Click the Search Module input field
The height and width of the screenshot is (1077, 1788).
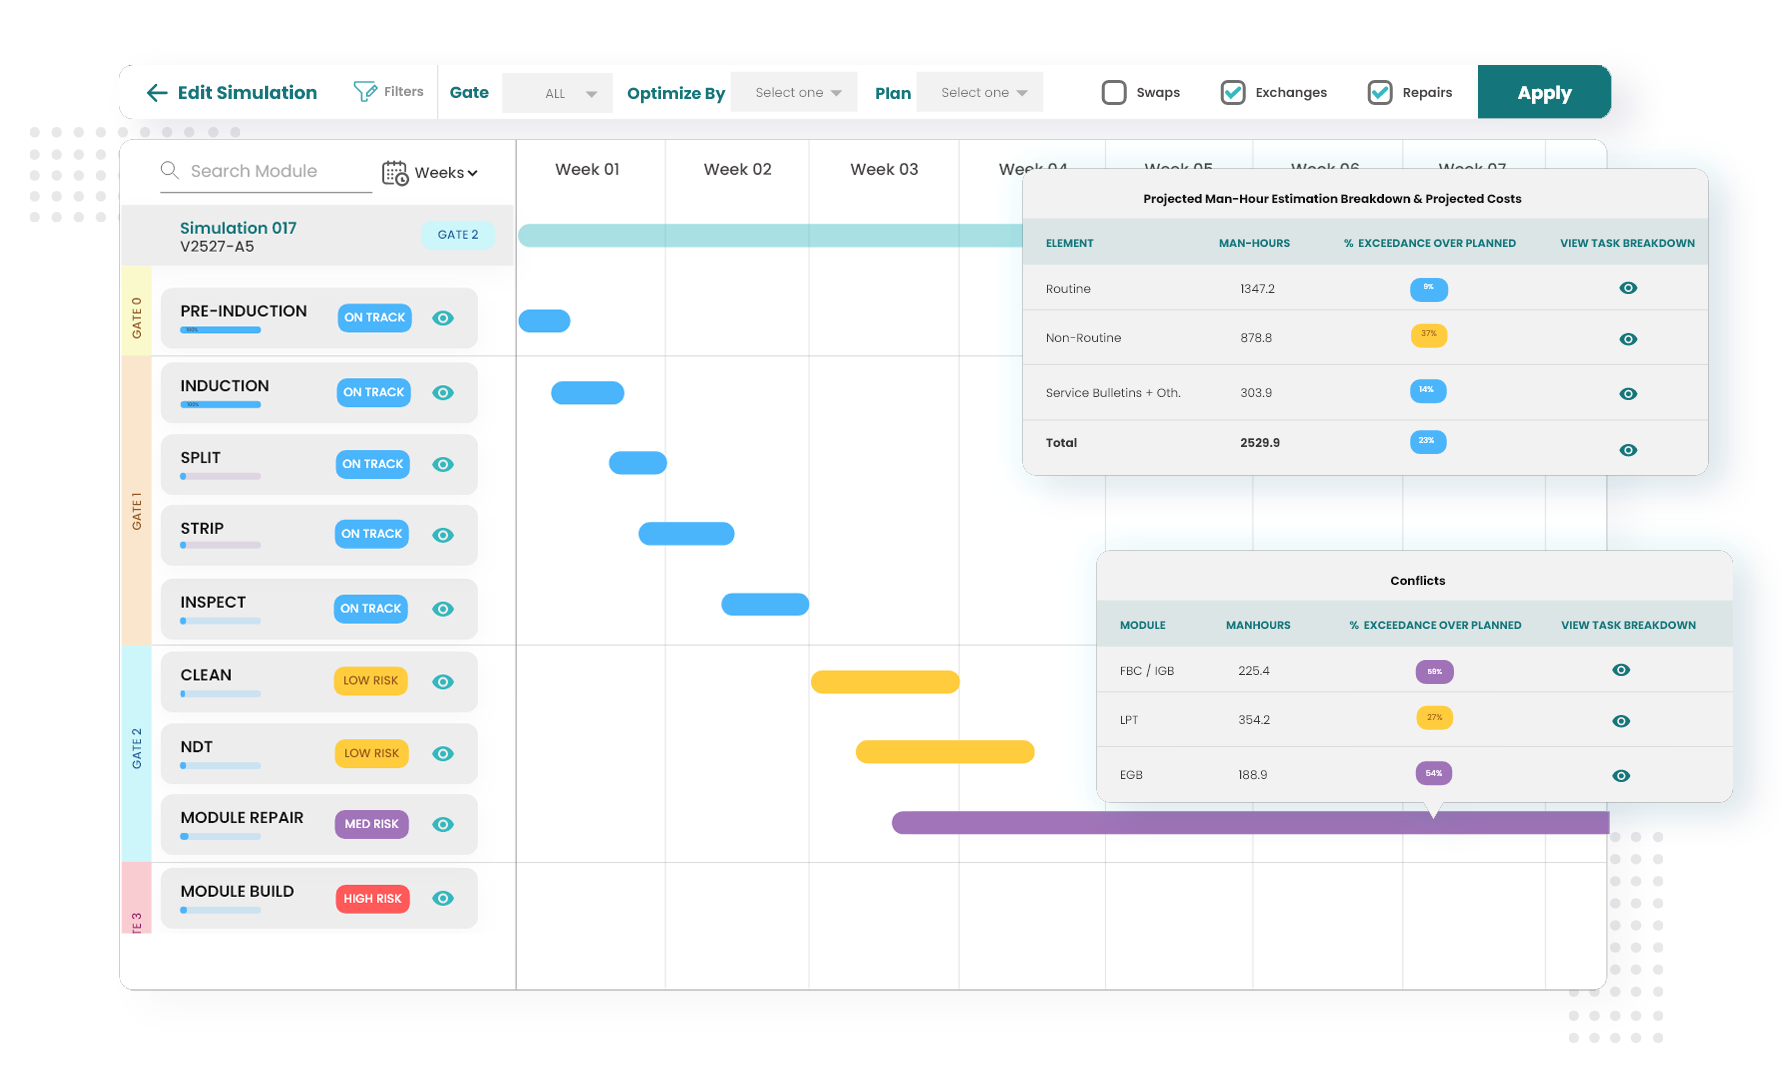click(x=266, y=171)
